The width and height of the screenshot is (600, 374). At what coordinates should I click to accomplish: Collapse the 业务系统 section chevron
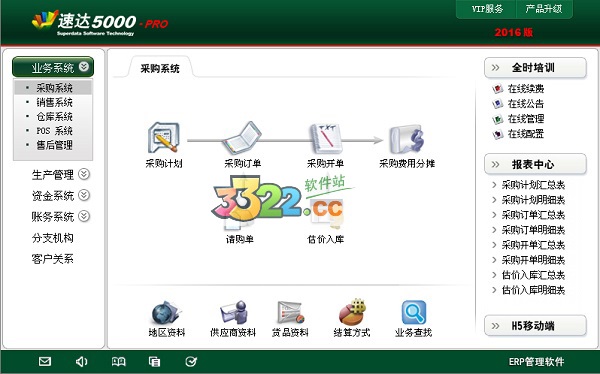(x=84, y=67)
